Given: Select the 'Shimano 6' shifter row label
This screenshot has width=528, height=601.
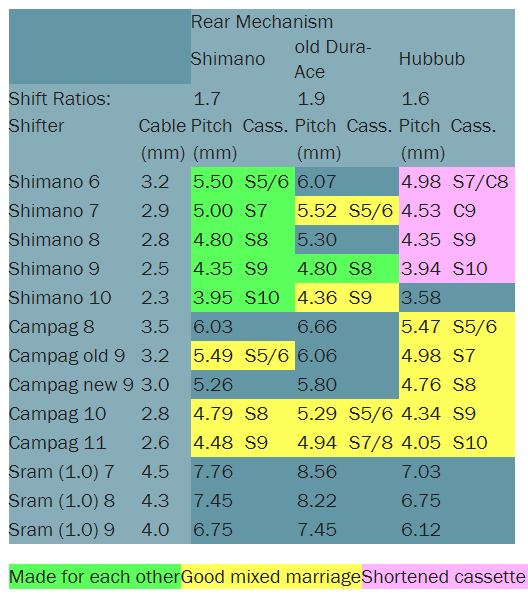Looking at the screenshot, I should (x=54, y=182).
